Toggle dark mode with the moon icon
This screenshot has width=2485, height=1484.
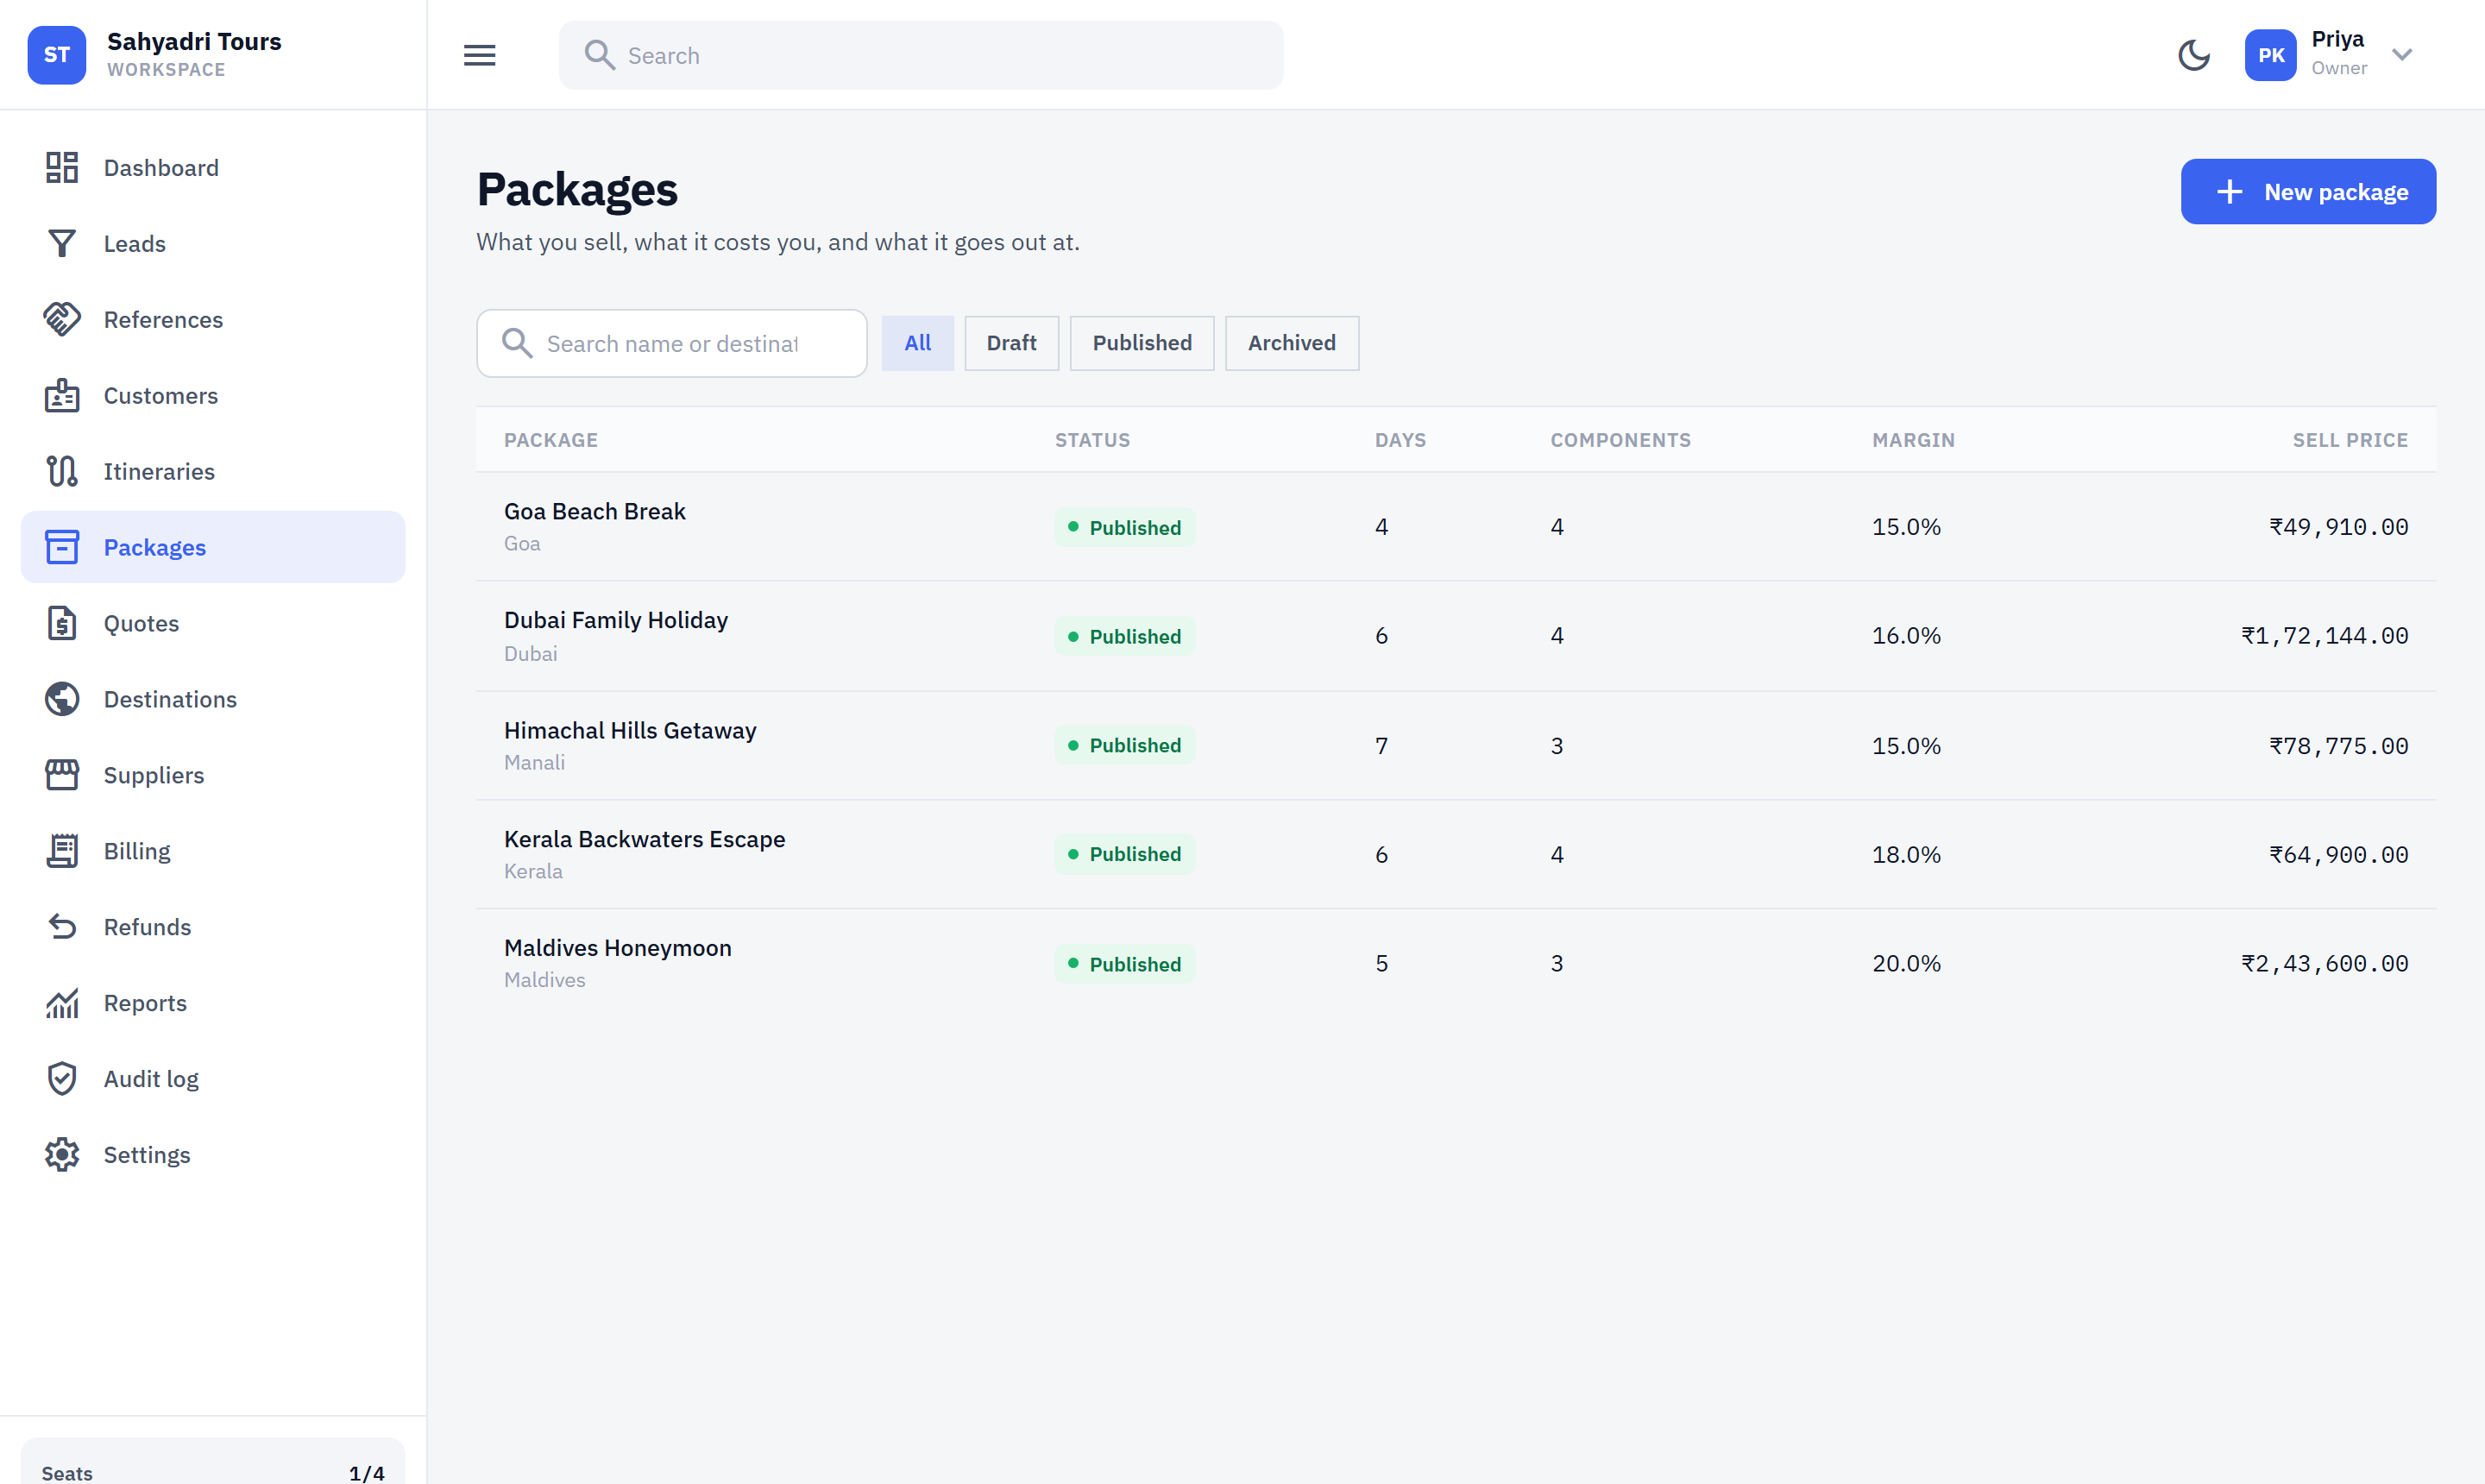point(2193,55)
